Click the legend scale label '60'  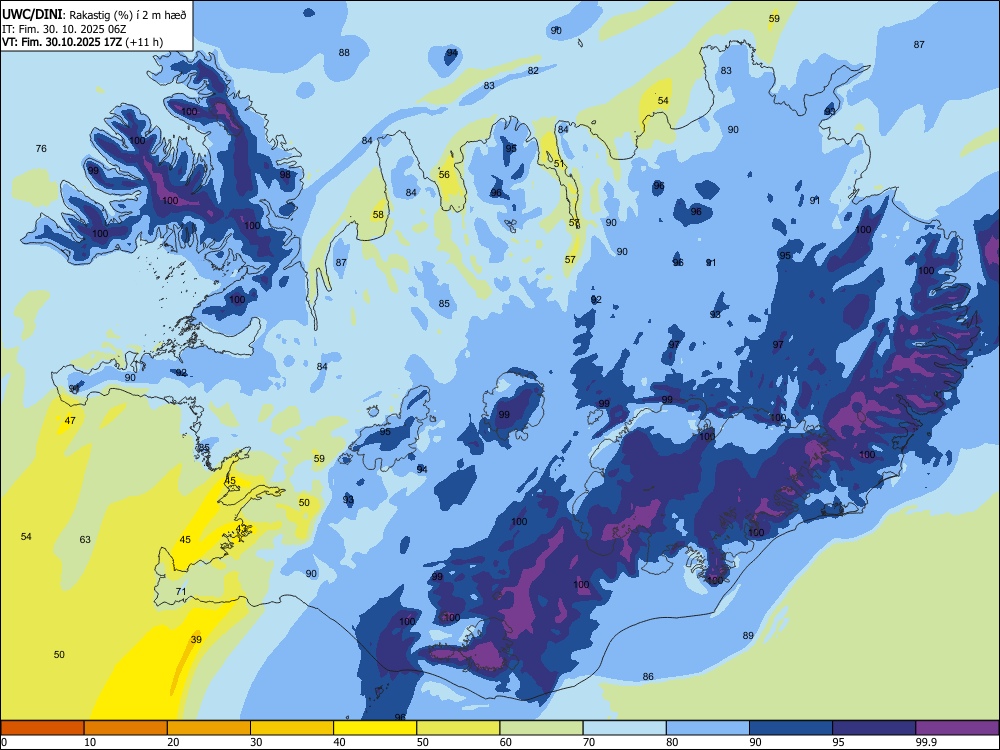pos(506,742)
